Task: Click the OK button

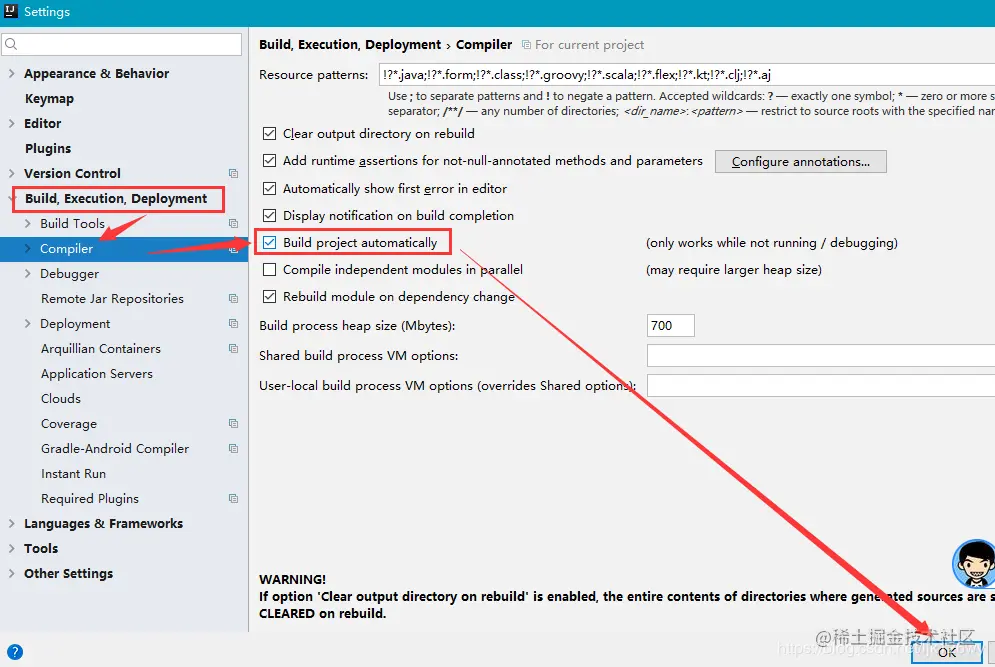Action: [947, 652]
